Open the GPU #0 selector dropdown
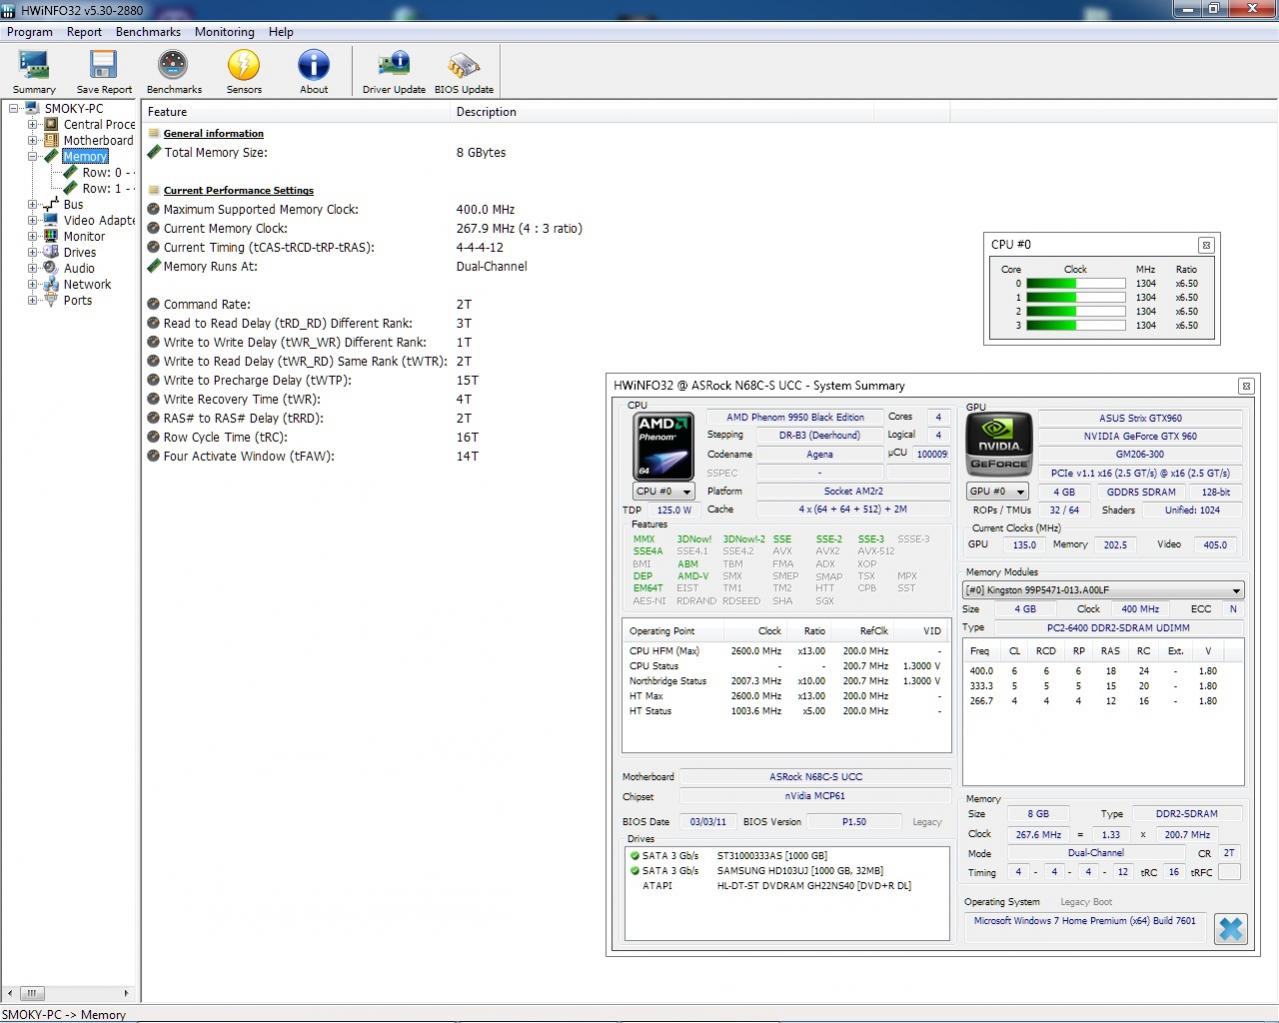The height and width of the screenshot is (1023, 1279). [997, 491]
